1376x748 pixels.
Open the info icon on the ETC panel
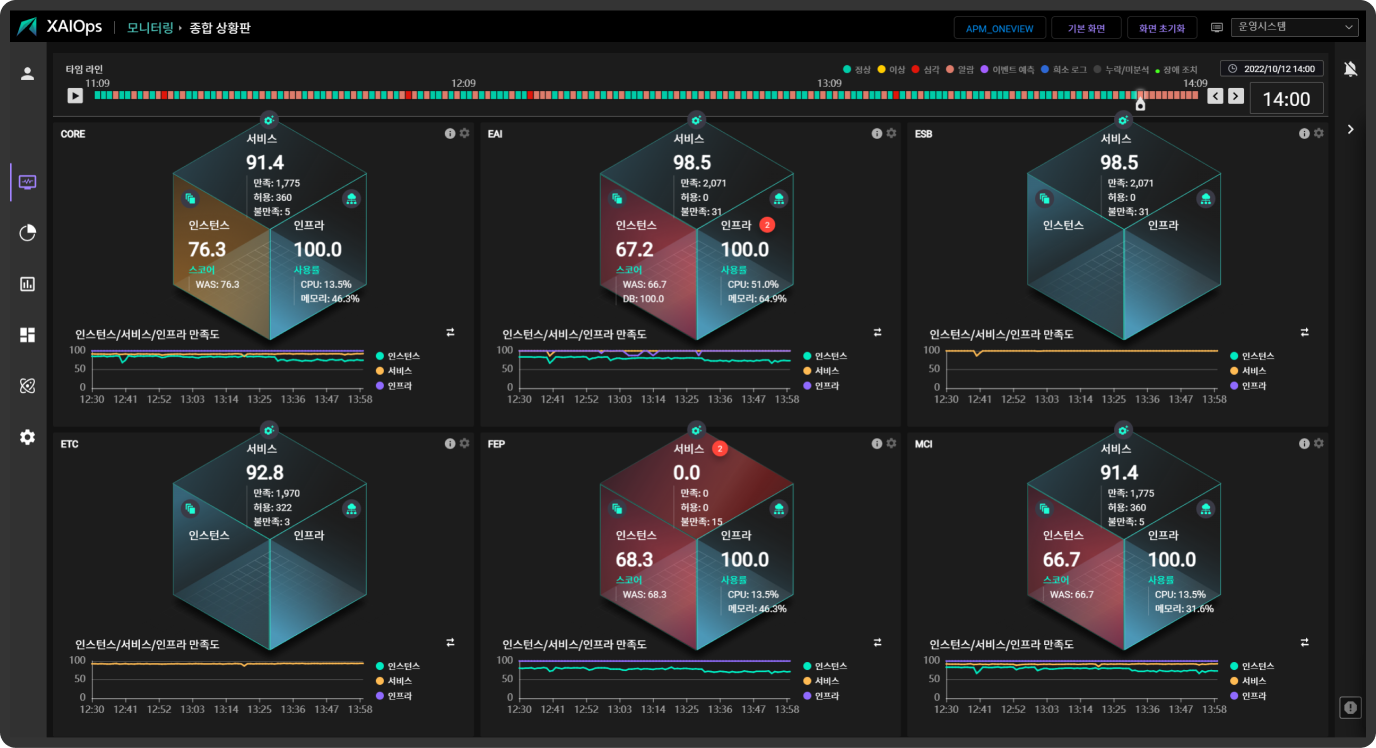(x=450, y=443)
